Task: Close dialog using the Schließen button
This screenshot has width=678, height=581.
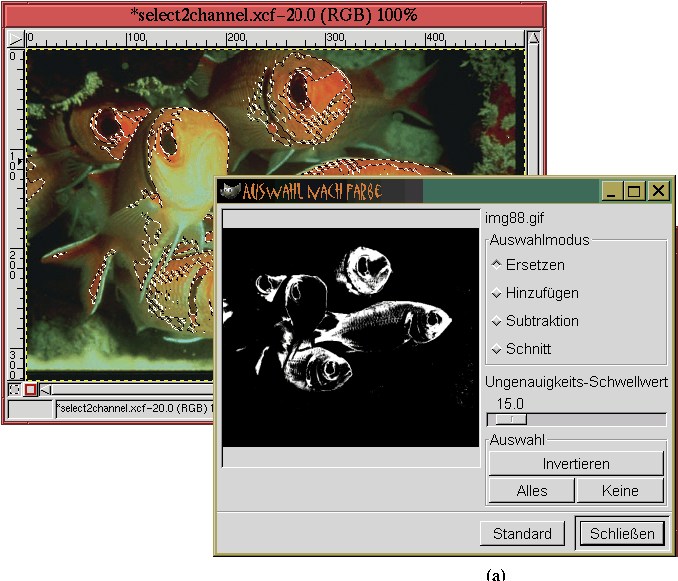Action: (x=621, y=534)
